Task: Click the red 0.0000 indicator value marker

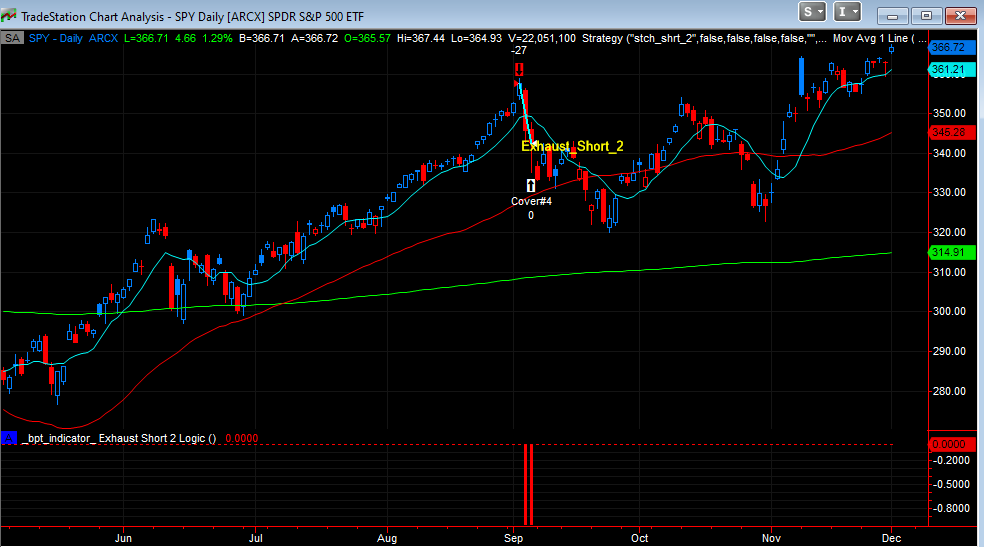Action: click(x=951, y=444)
